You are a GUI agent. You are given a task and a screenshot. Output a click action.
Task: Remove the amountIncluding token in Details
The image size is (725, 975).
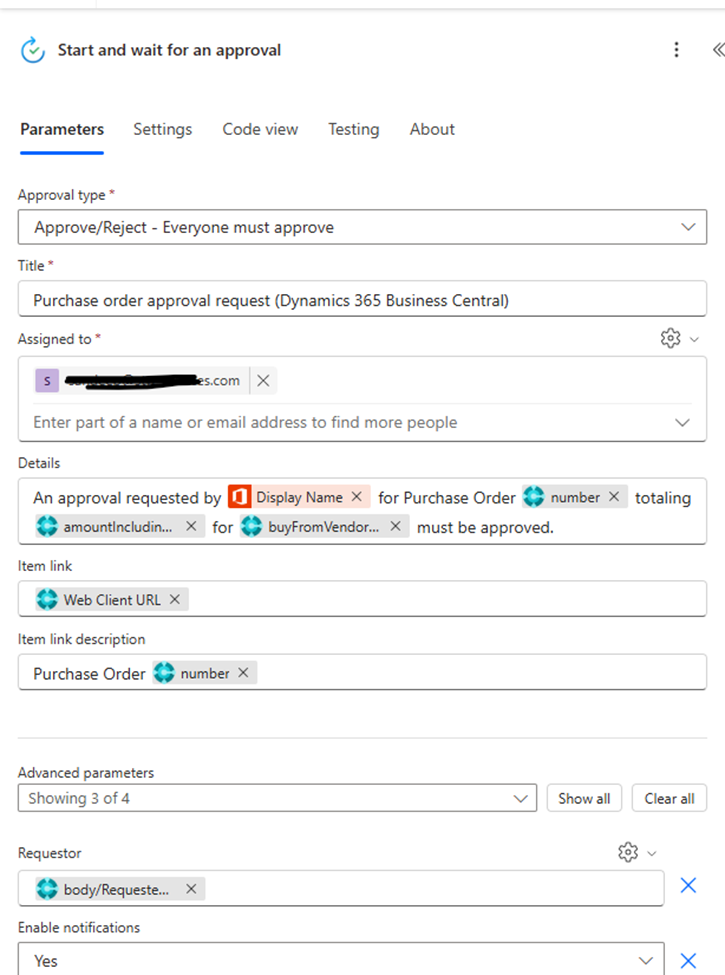191,526
